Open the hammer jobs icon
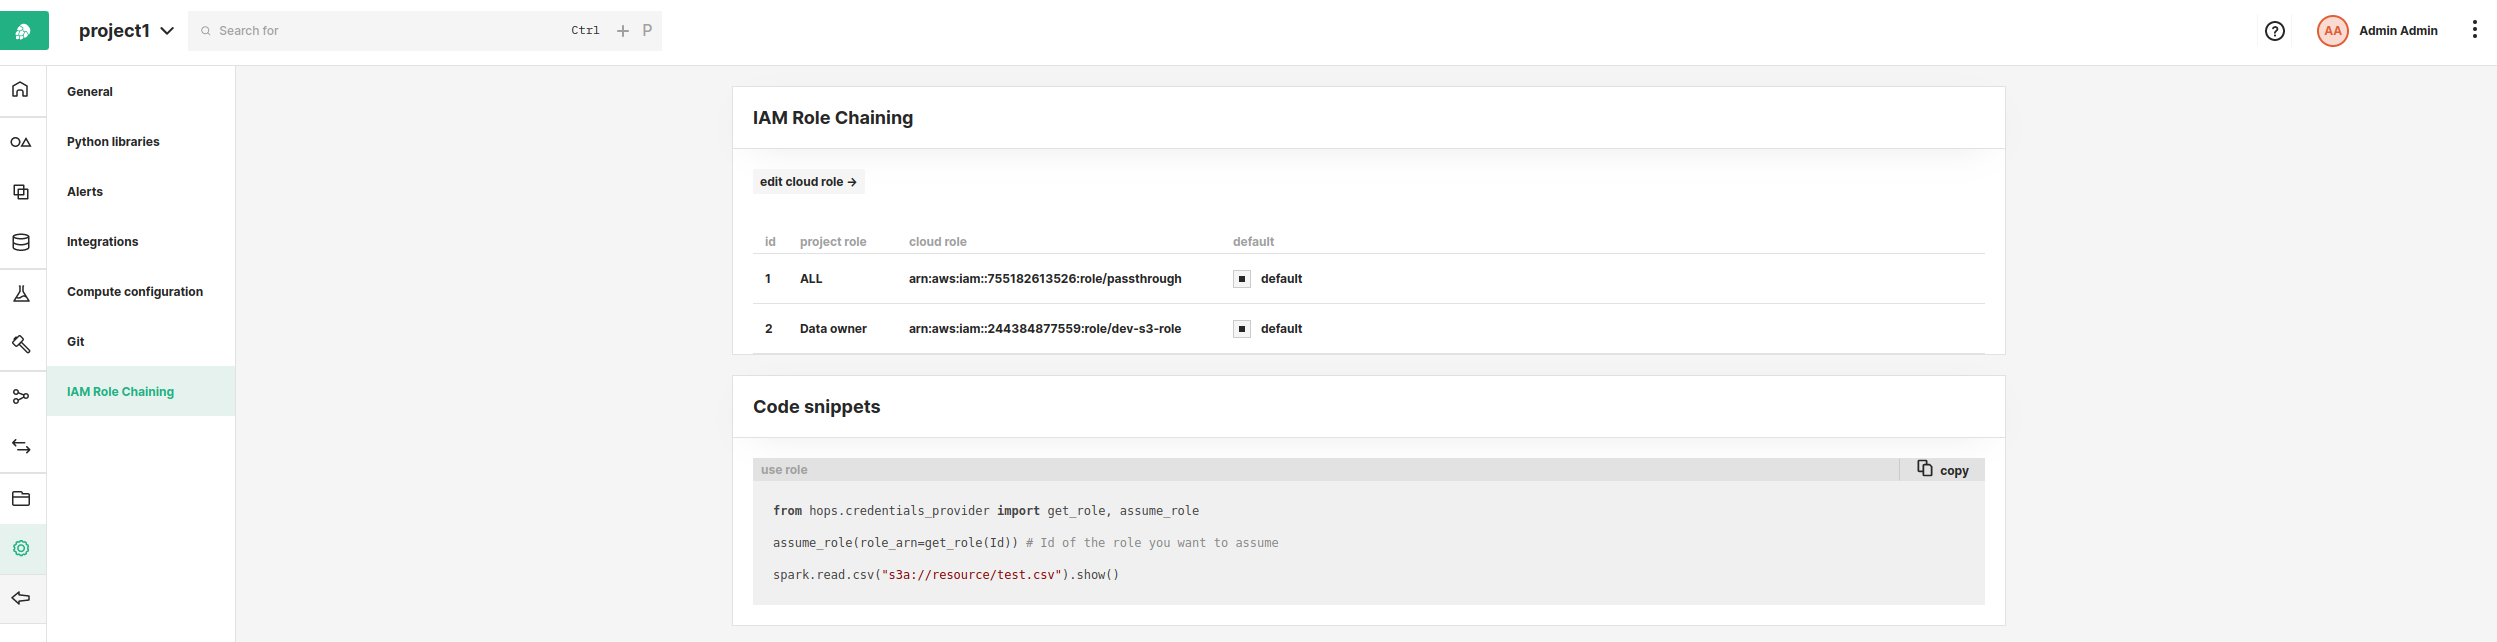This screenshot has width=2497, height=642. tap(21, 344)
